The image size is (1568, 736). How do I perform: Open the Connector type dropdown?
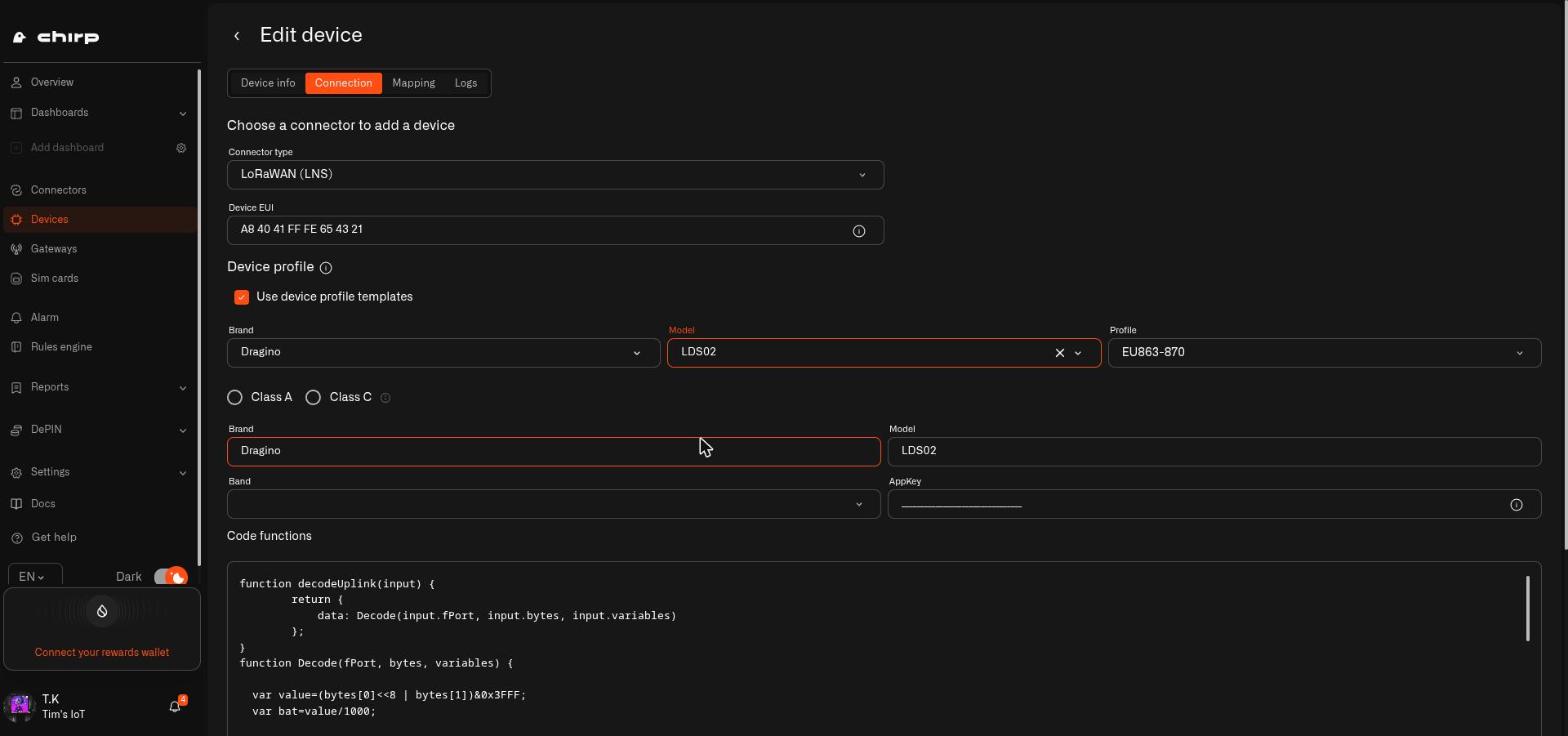(556, 175)
